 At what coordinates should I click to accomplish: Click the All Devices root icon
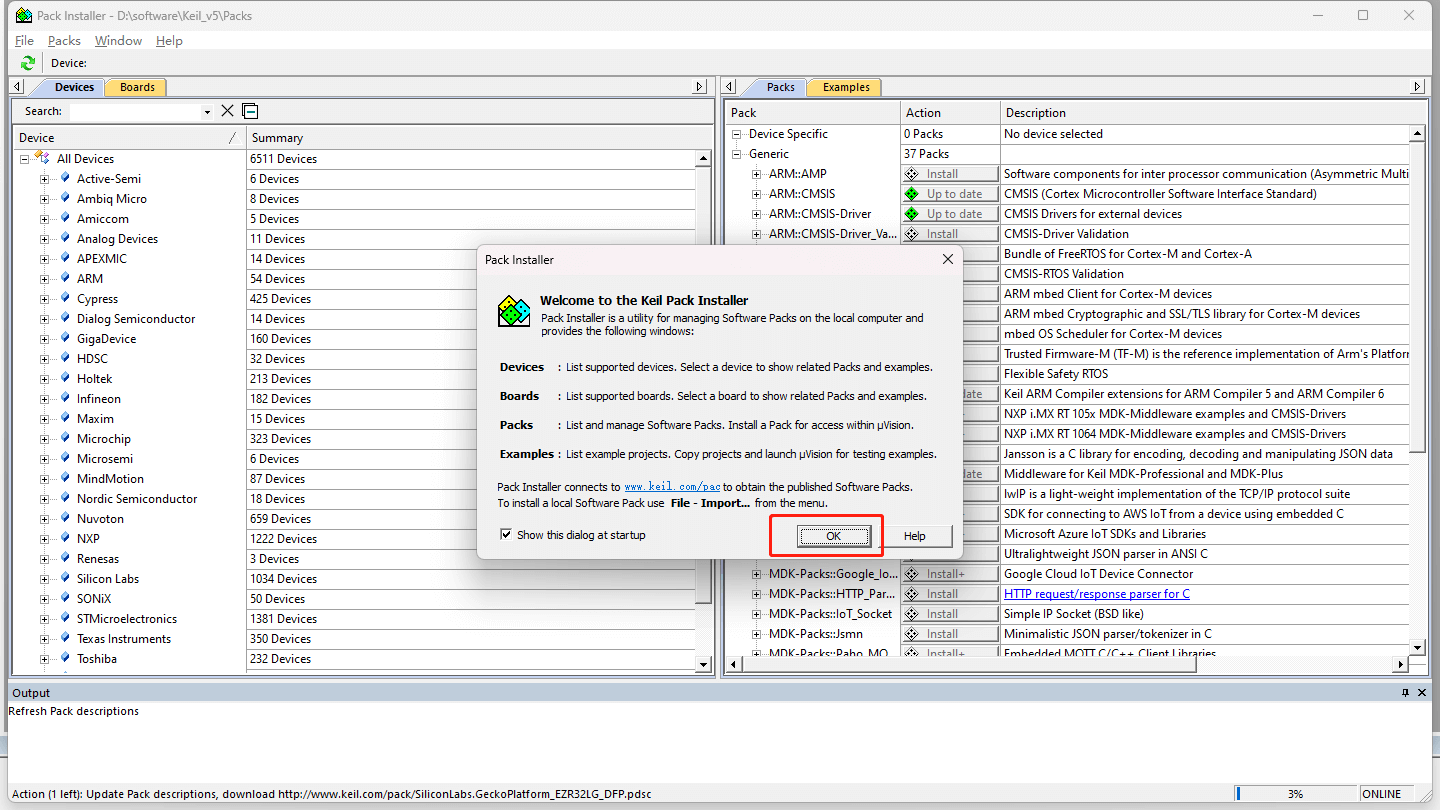click(x=42, y=158)
